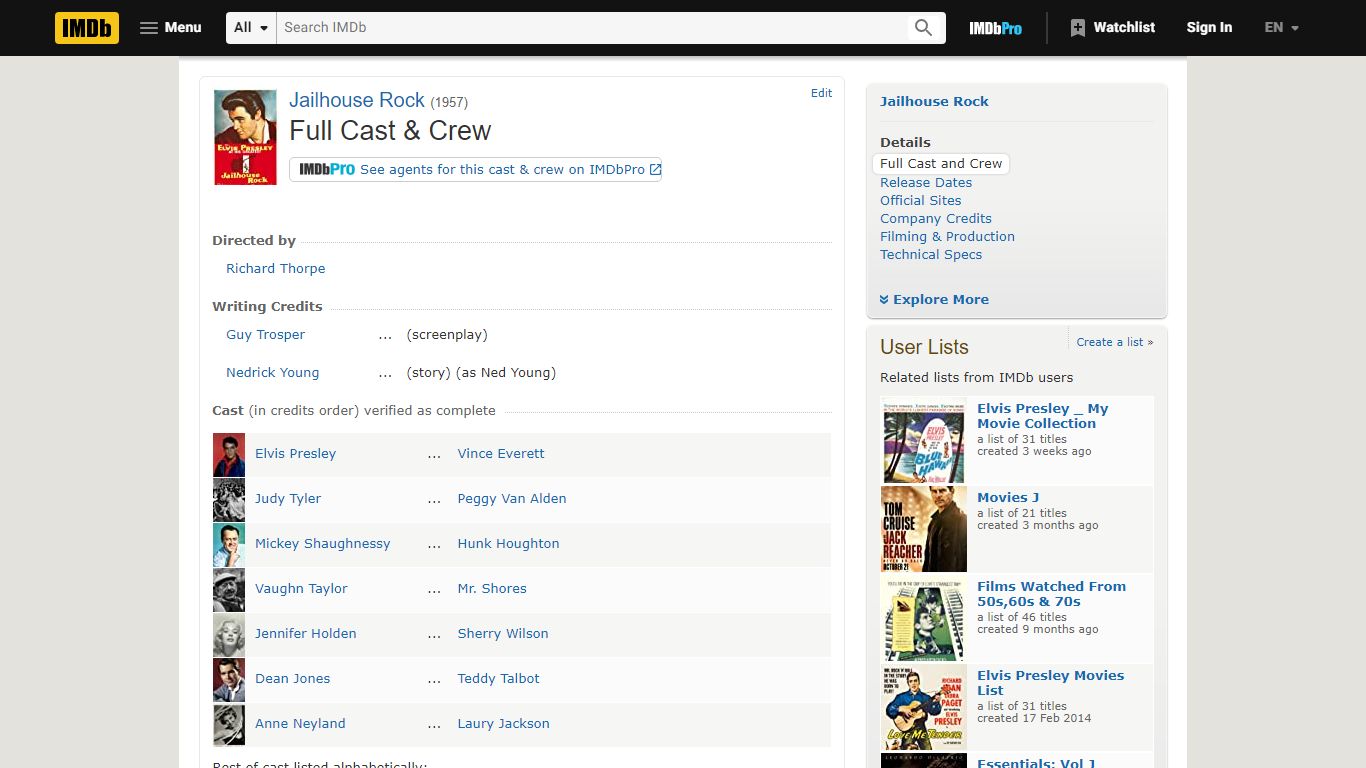Open the Jailhouse Rock title link
1366x768 pixels.
(x=357, y=100)
